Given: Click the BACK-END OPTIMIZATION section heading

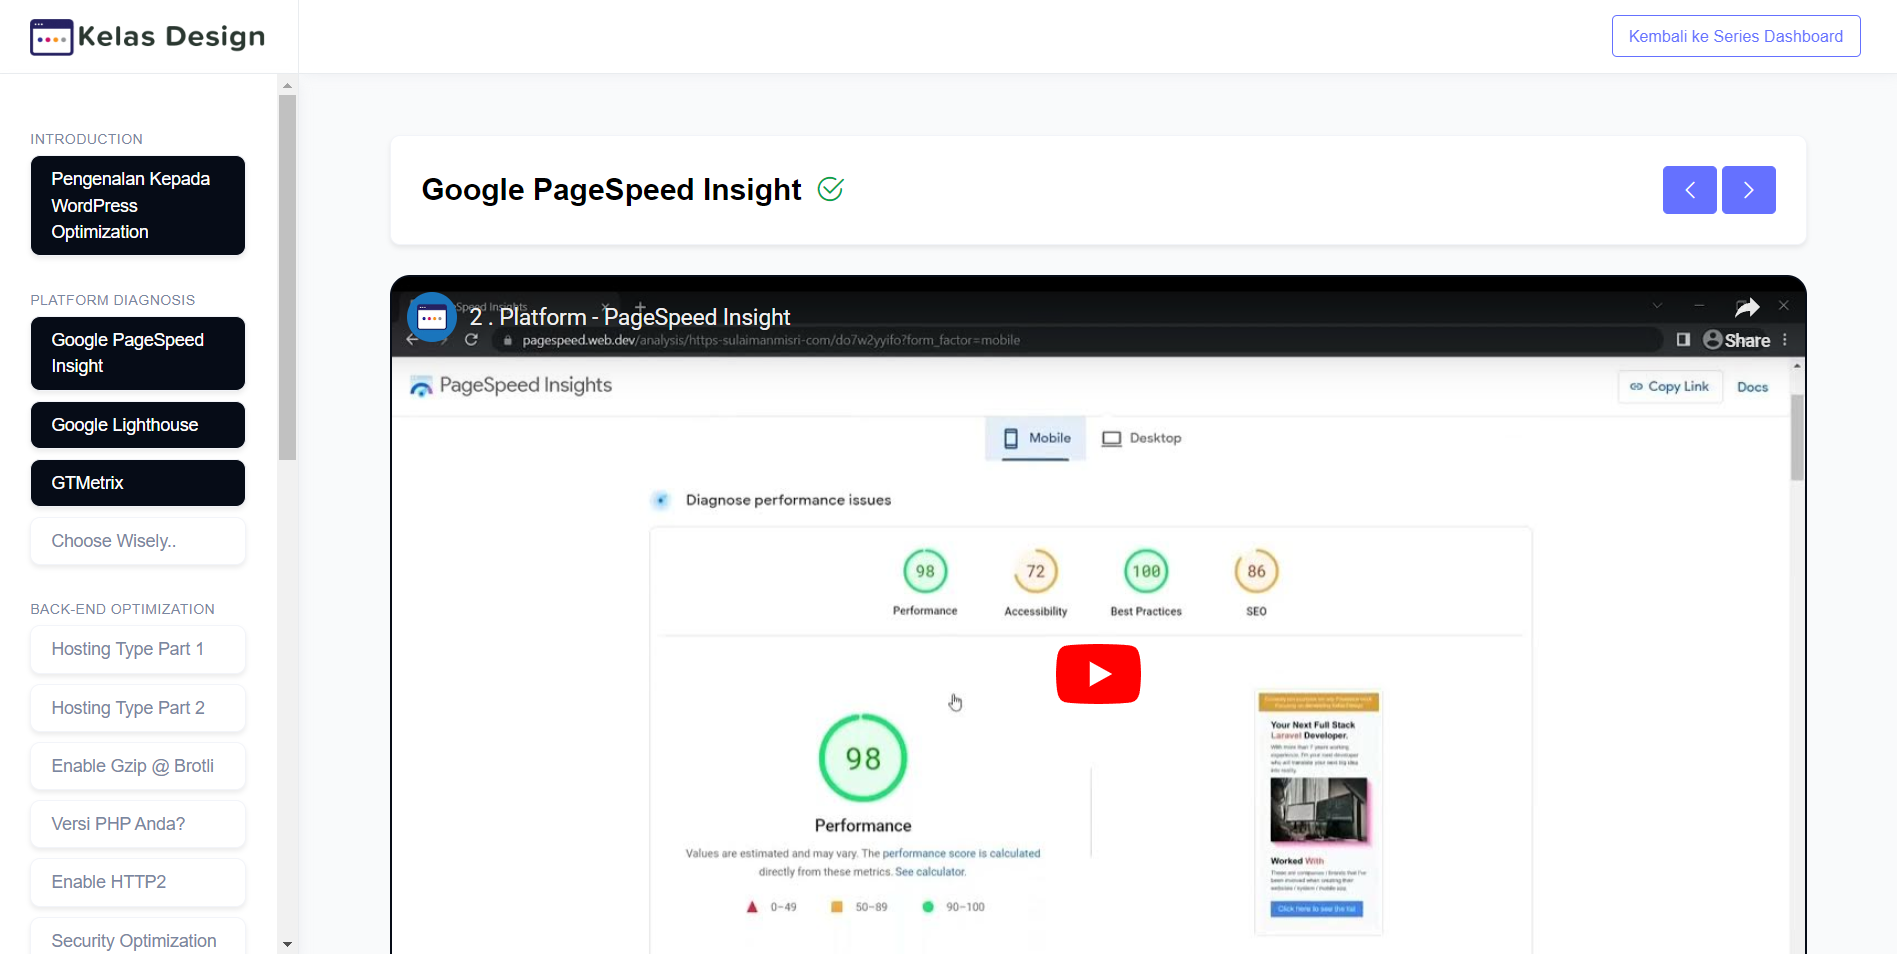Looking at the screenshot, I should pos(123,609).
